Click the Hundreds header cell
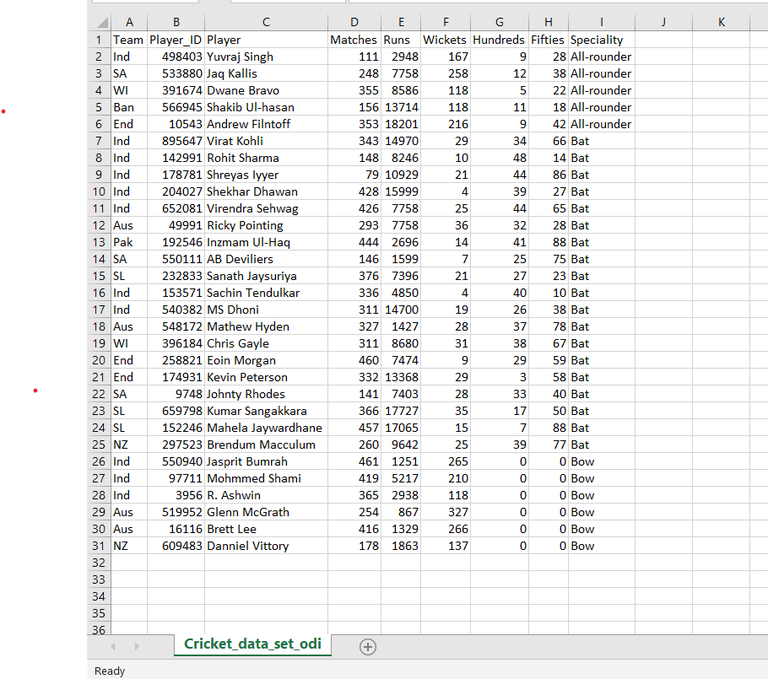 click(x=499, y=40)
